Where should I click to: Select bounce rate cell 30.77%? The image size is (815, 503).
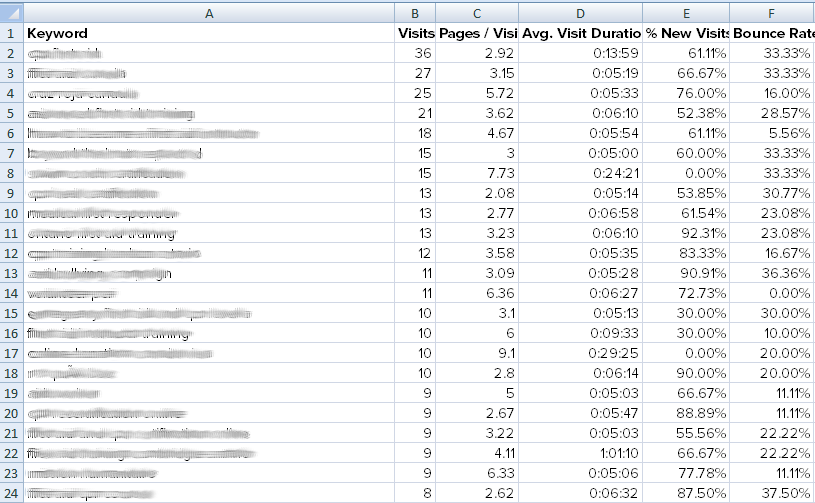(x=772, y=193)
